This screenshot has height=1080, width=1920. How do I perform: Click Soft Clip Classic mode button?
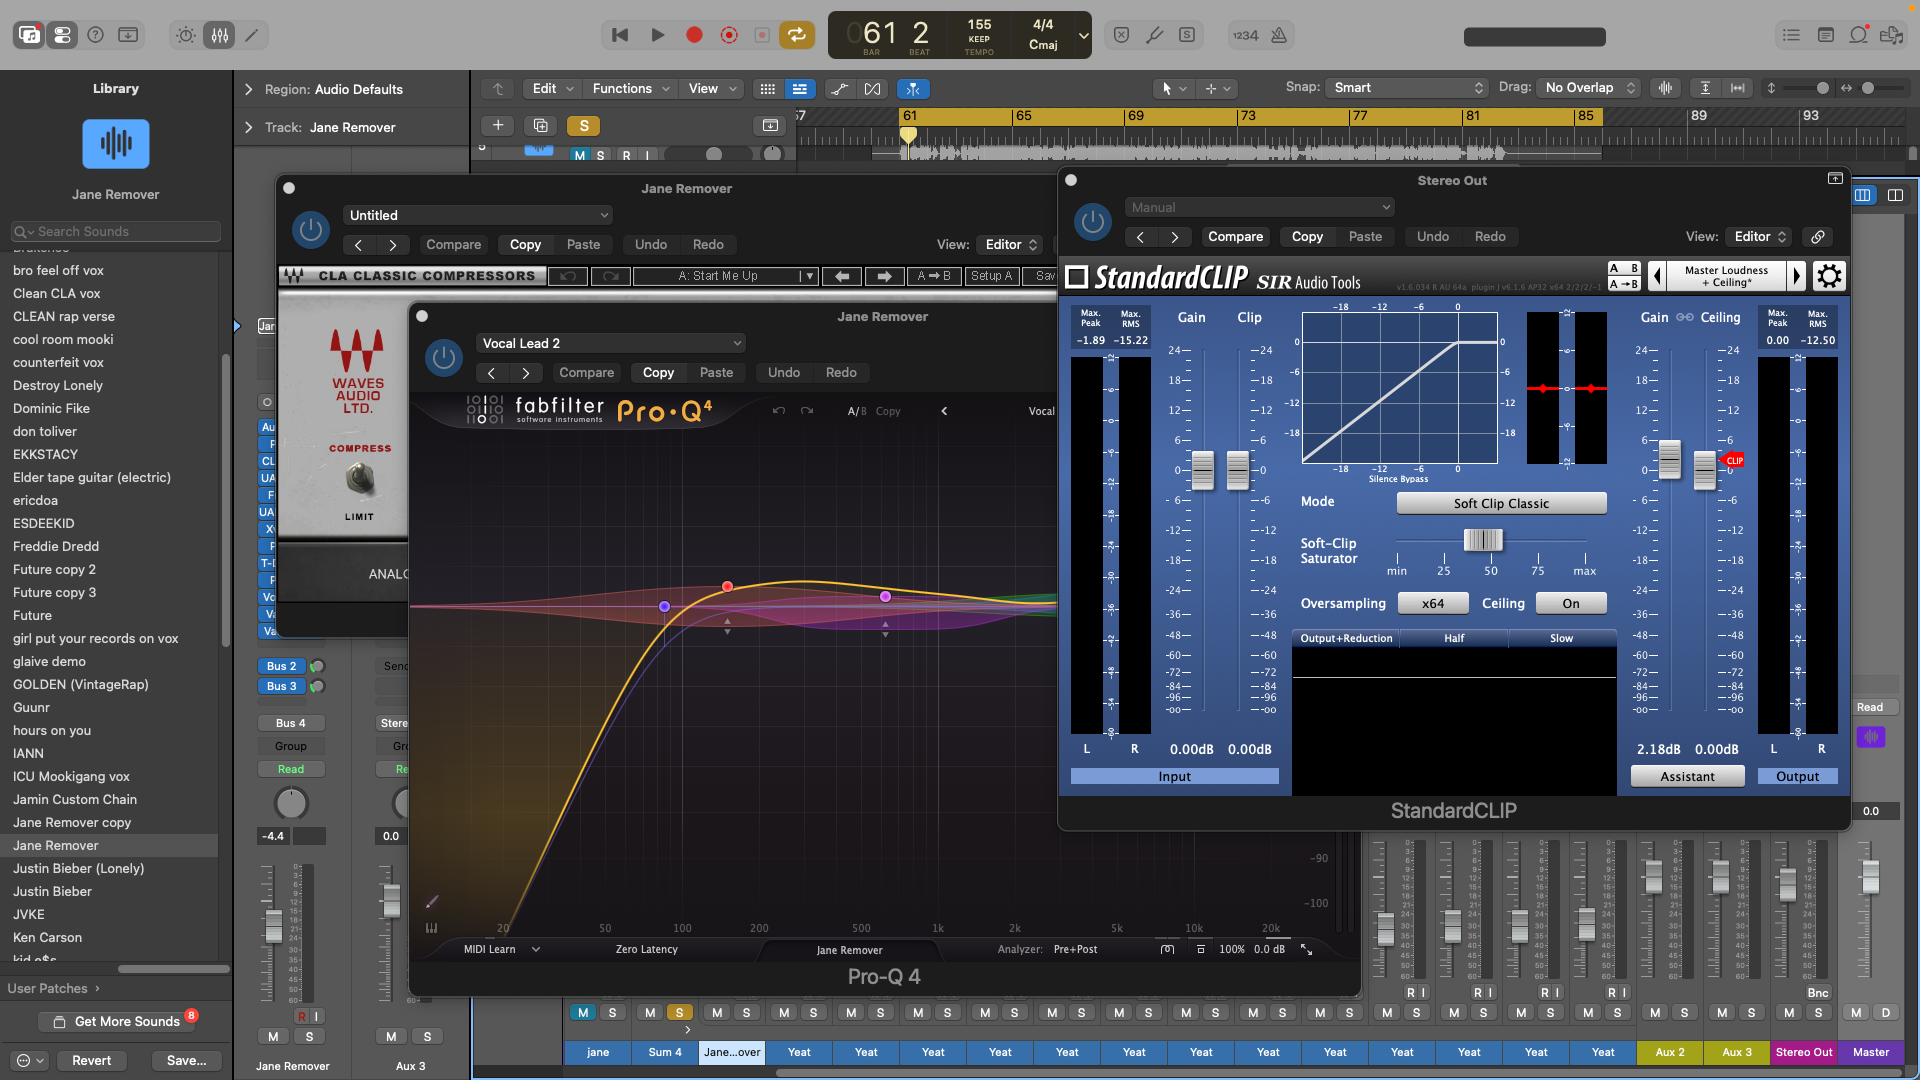coord(1501,503)
